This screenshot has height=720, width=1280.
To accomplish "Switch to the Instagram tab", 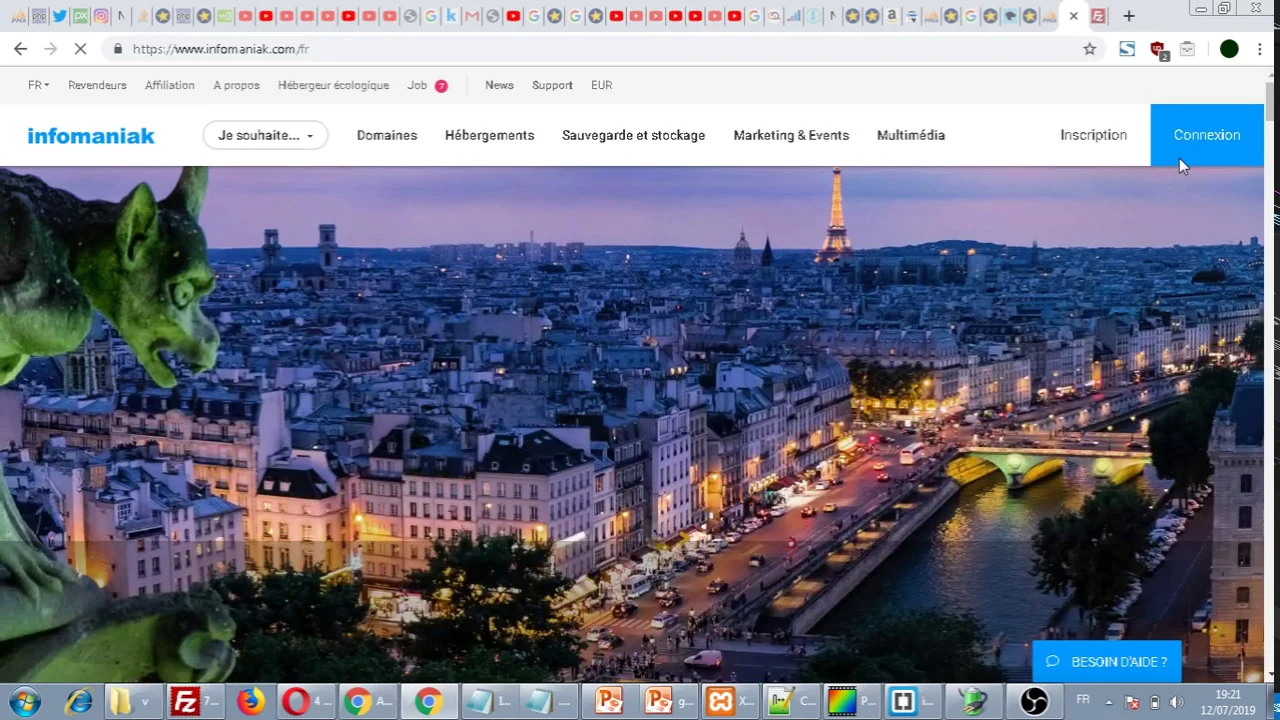I will (101, 16).
